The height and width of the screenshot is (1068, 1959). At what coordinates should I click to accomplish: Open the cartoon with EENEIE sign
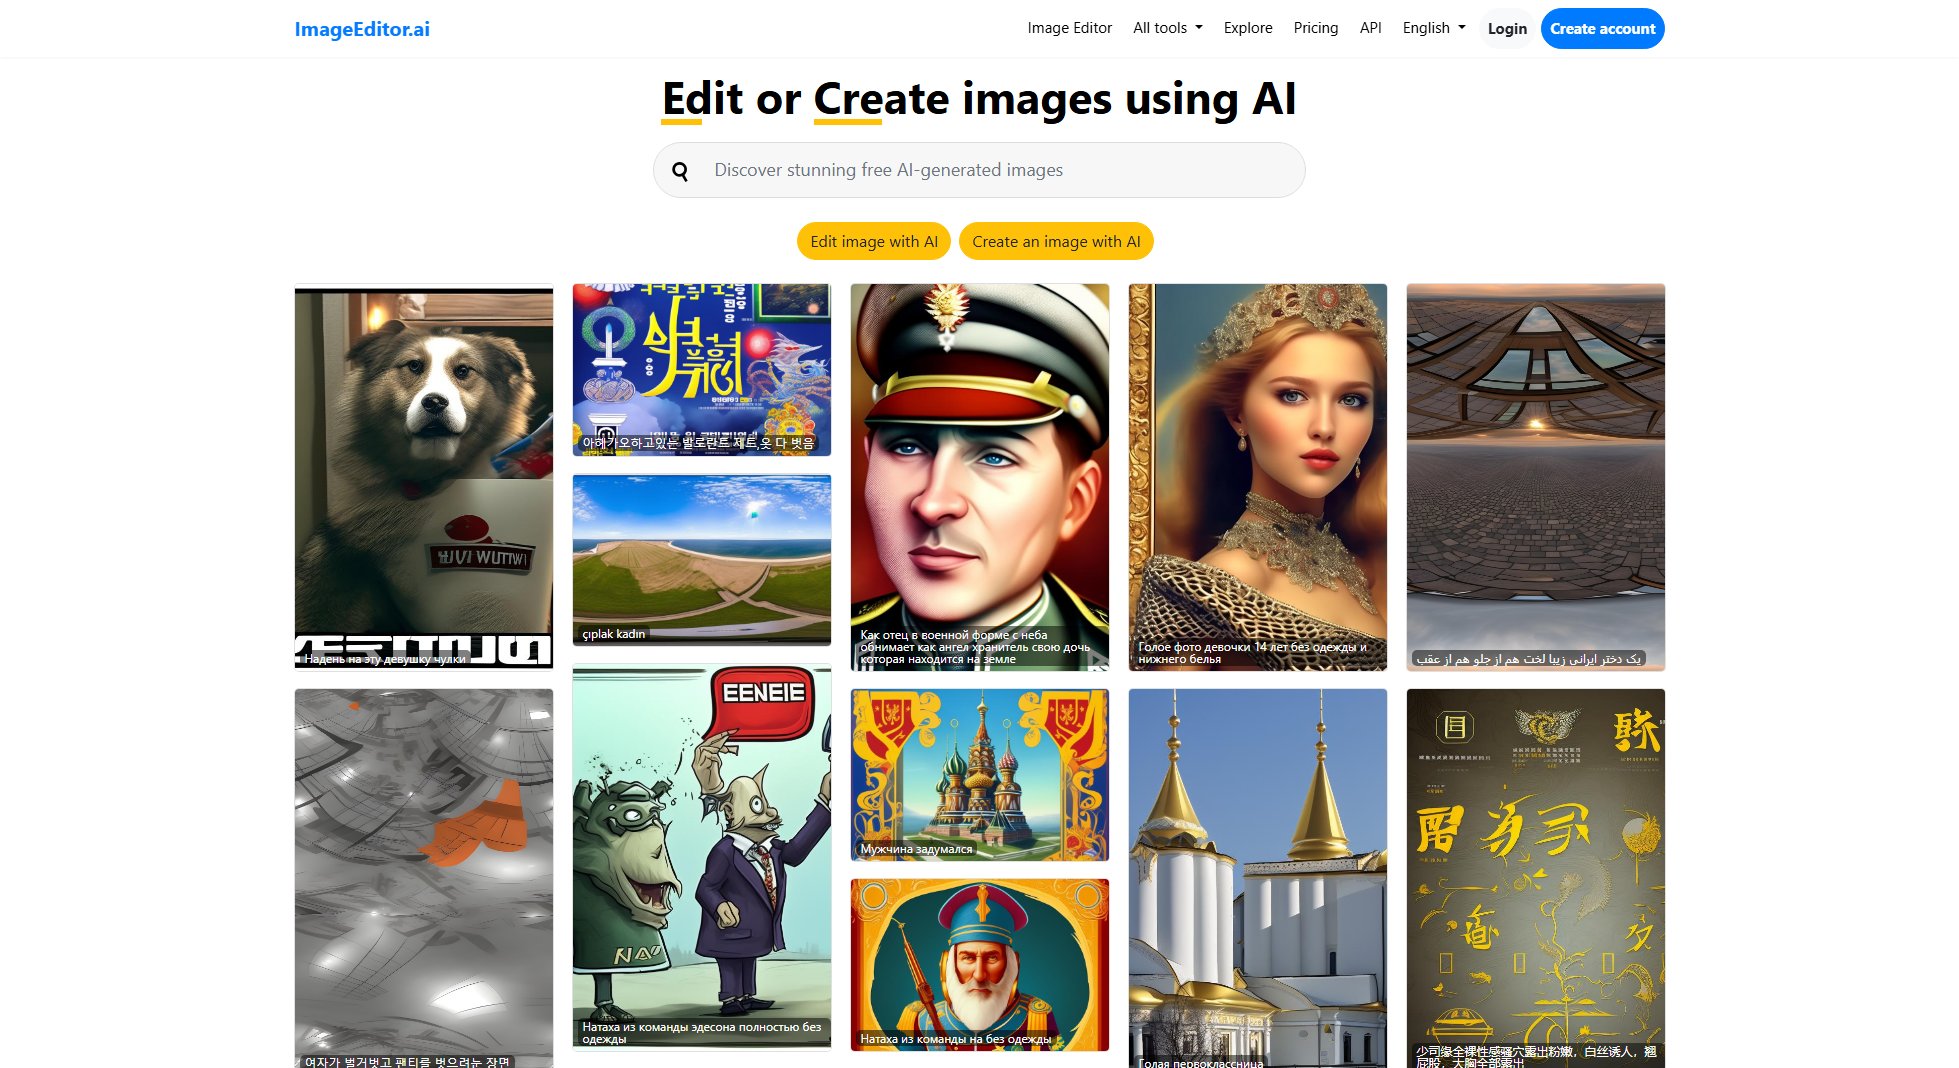(700, 857)
